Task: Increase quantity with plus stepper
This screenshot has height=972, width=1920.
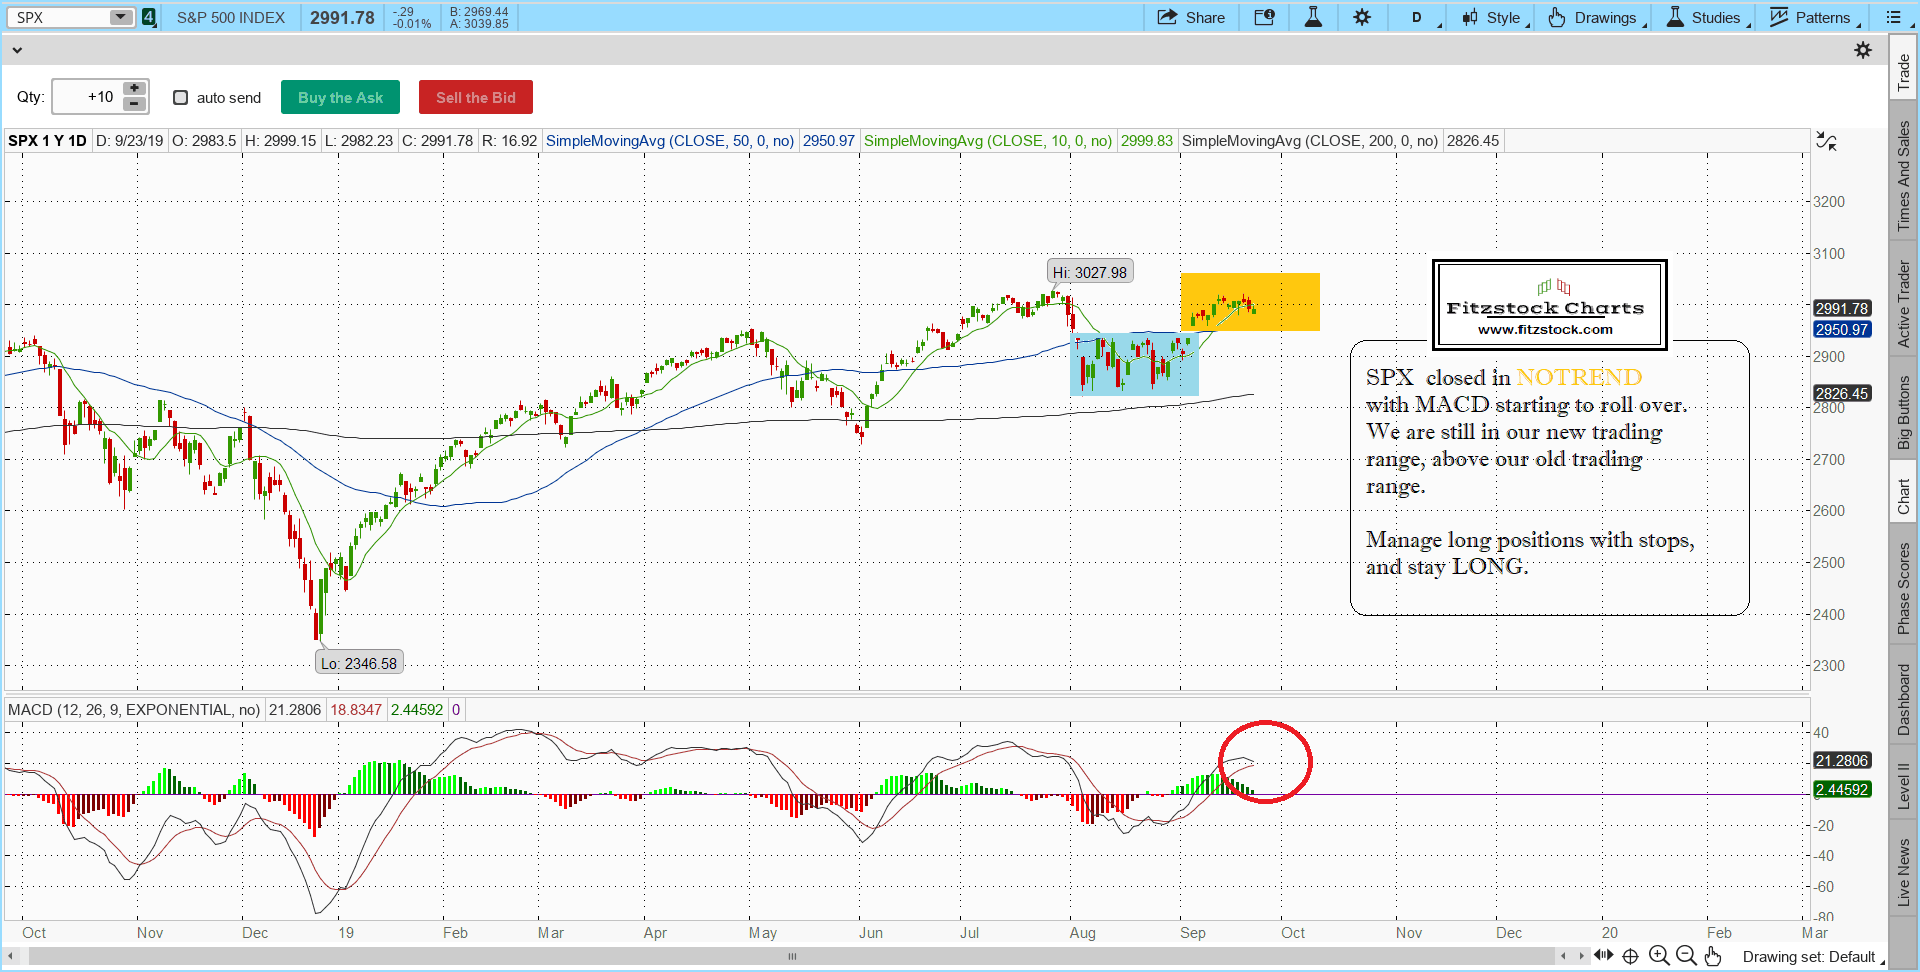Action: [134, 89]
